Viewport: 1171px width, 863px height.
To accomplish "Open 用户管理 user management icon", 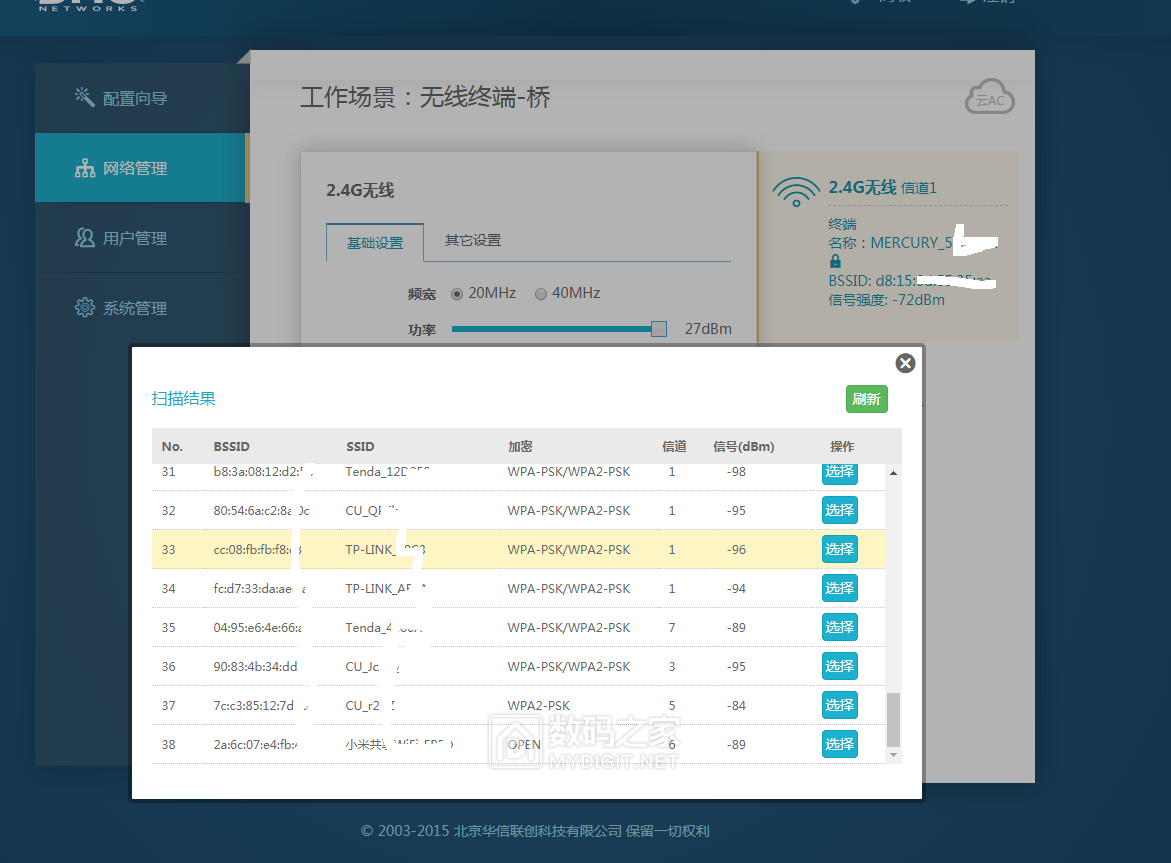I will pos(83,237).
